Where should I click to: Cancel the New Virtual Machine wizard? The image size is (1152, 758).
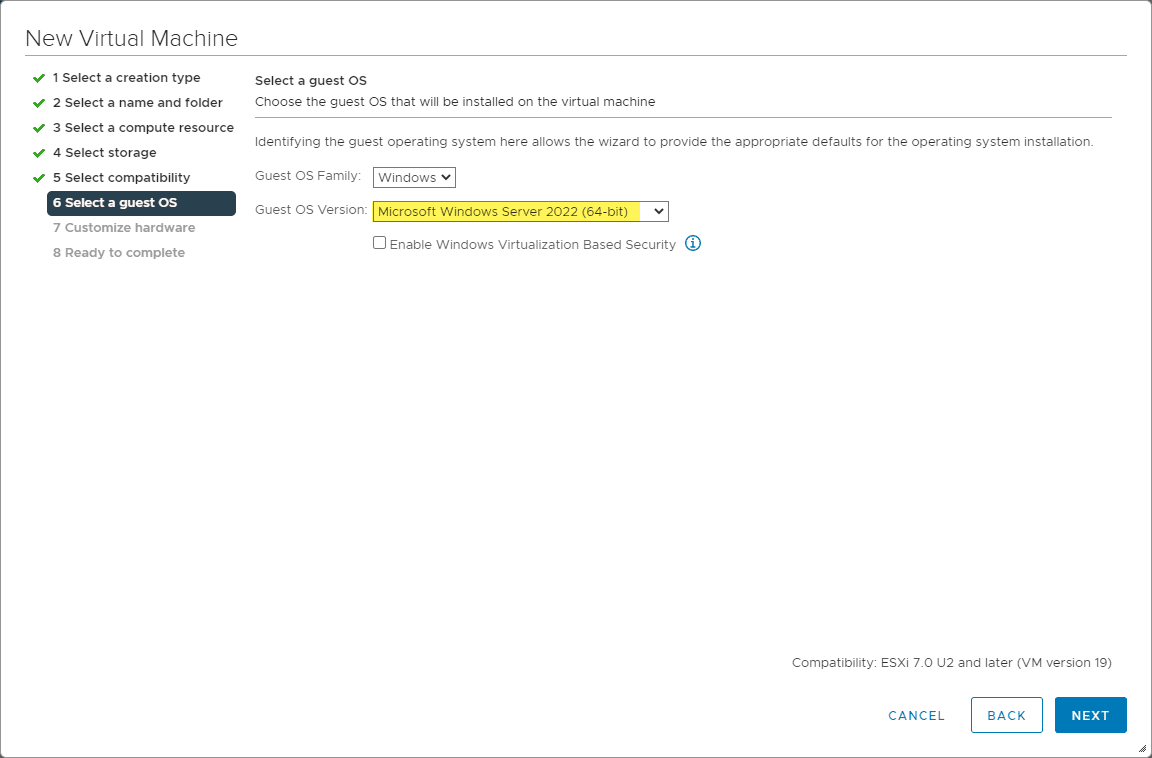pyautogui.click(x=915, y=715)
